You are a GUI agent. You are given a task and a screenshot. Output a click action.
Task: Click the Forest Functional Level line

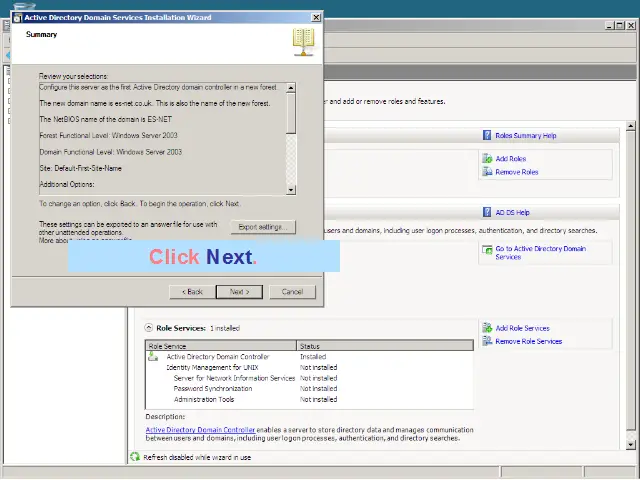108,135
